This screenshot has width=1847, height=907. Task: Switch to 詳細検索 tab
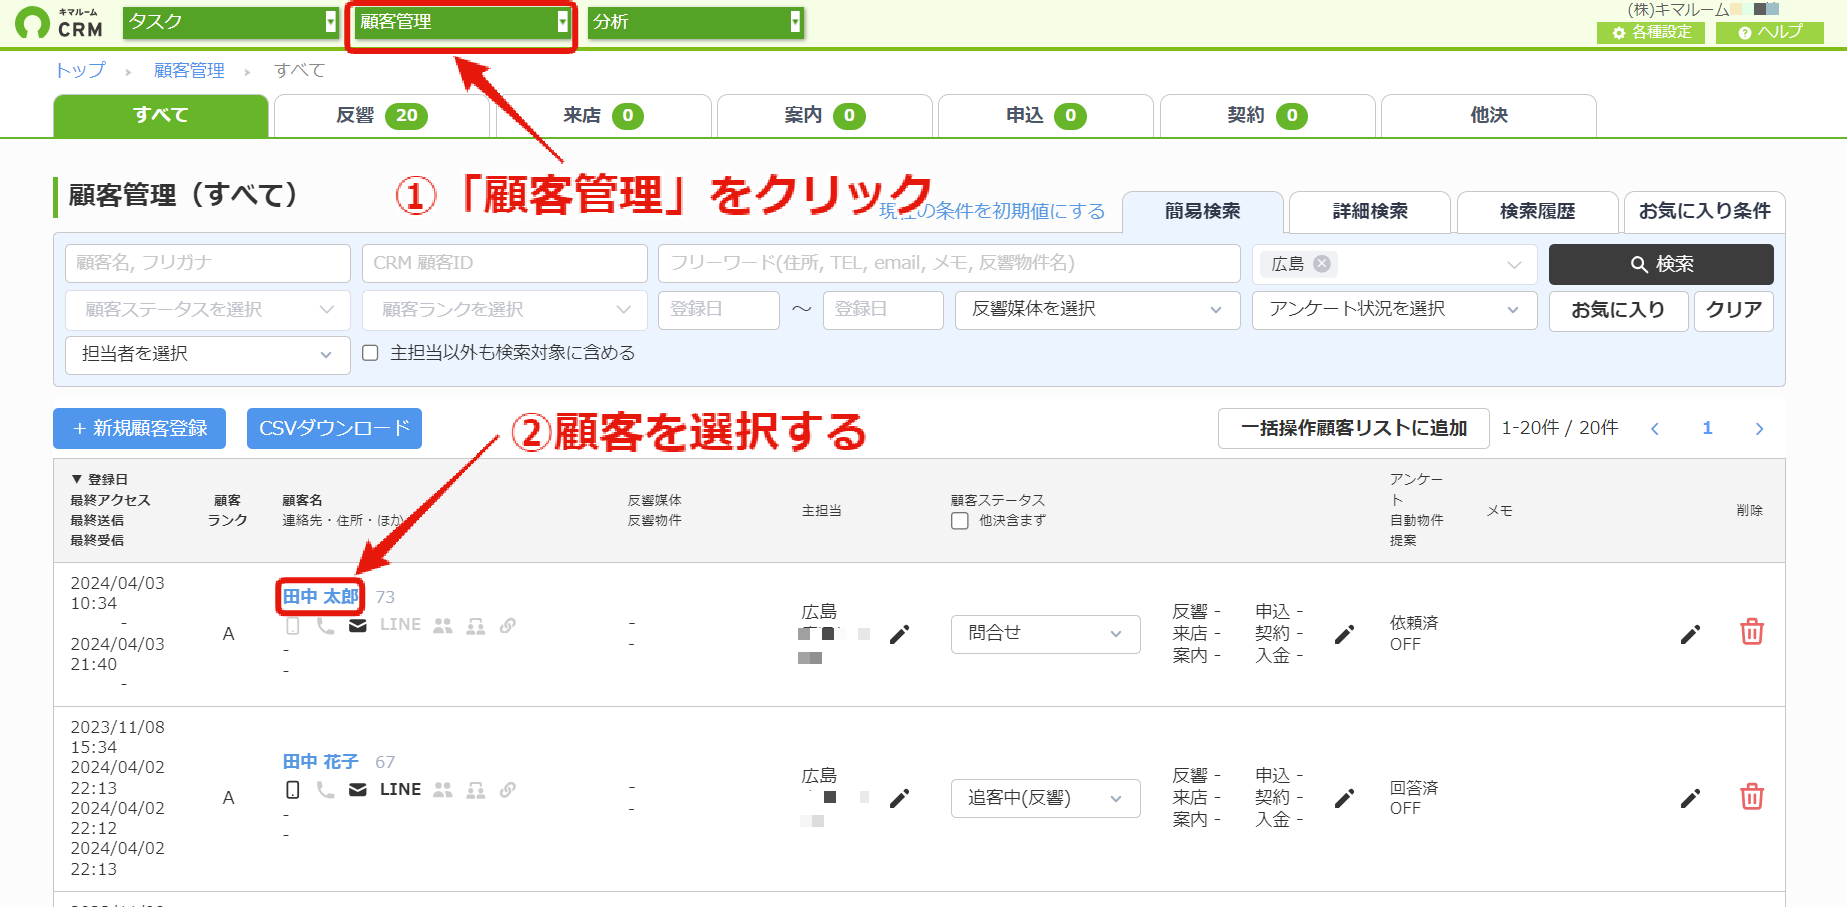pyautogui.click(x=1370, y=212)
